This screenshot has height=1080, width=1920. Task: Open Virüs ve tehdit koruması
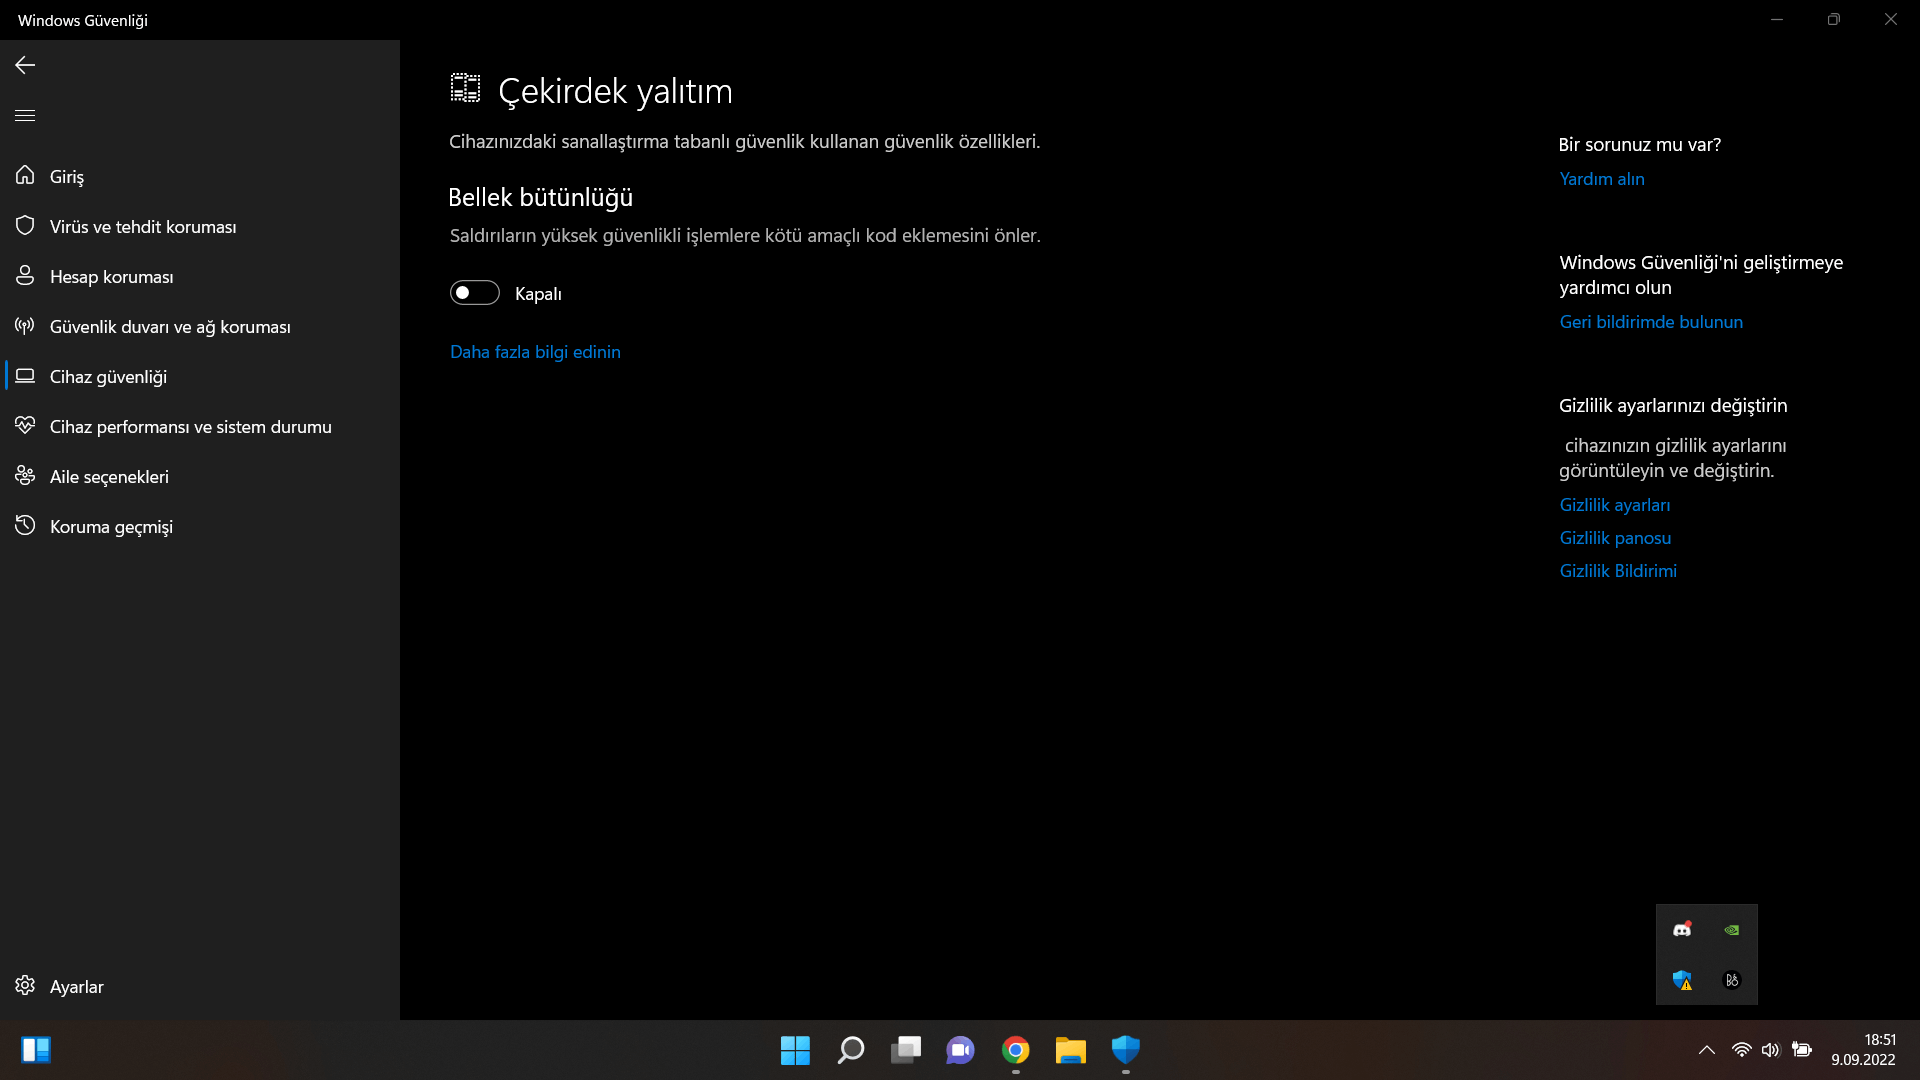142,226
